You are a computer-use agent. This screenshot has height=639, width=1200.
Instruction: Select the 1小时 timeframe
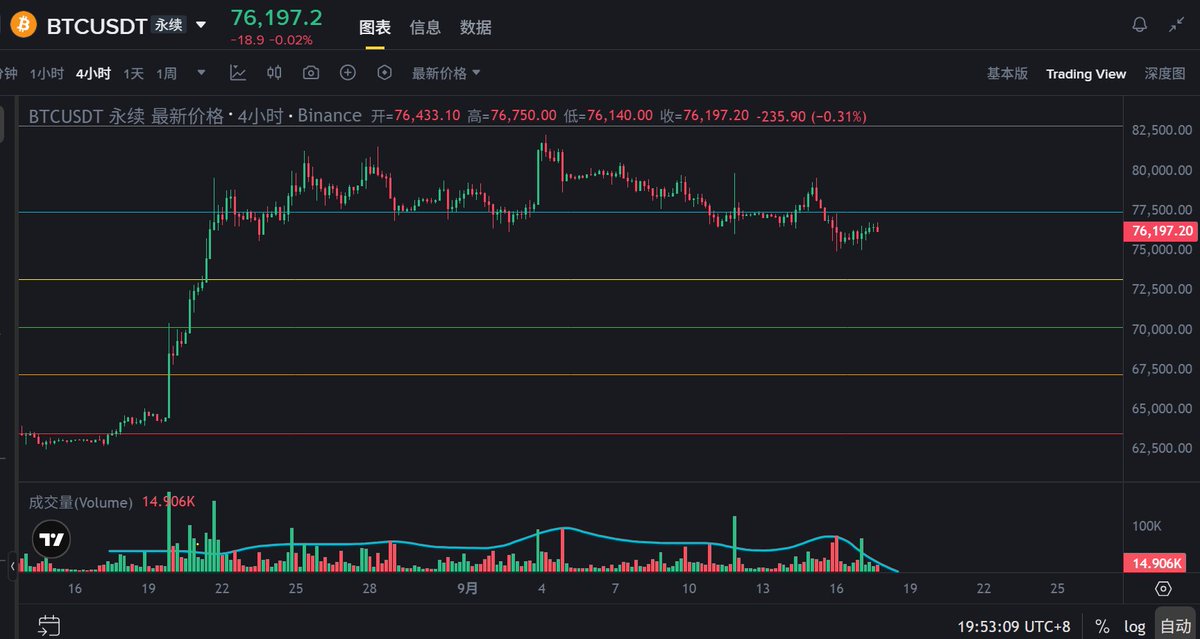[x=47, y=73]
